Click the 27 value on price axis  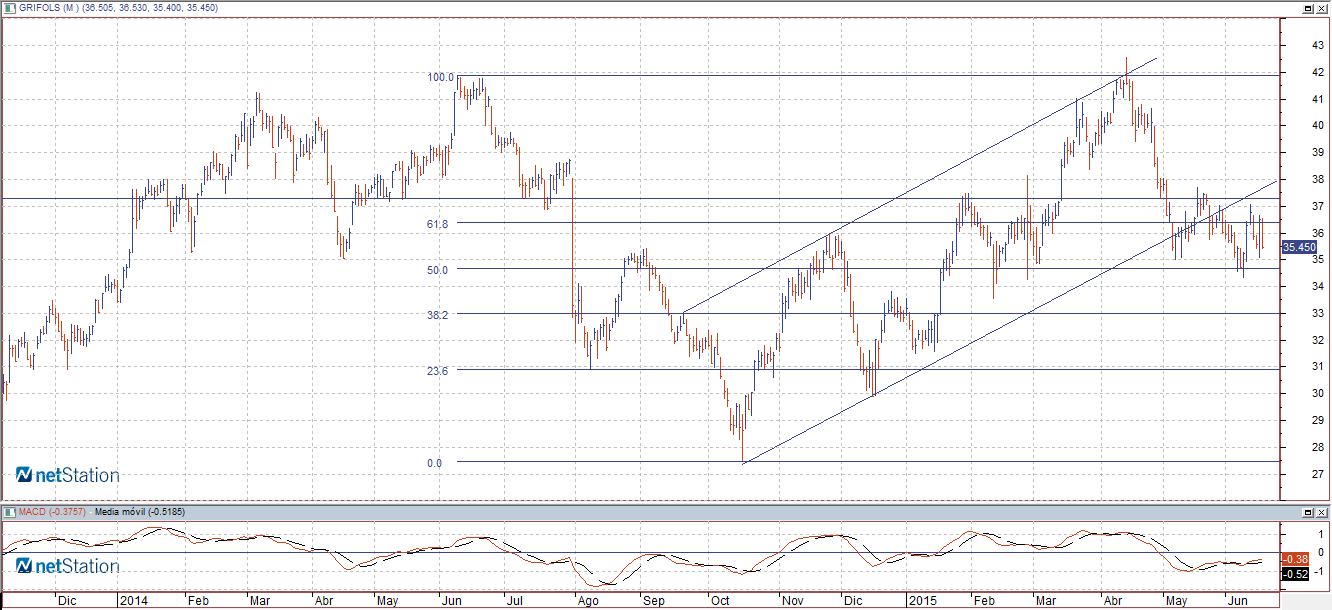coord(1317,473)
